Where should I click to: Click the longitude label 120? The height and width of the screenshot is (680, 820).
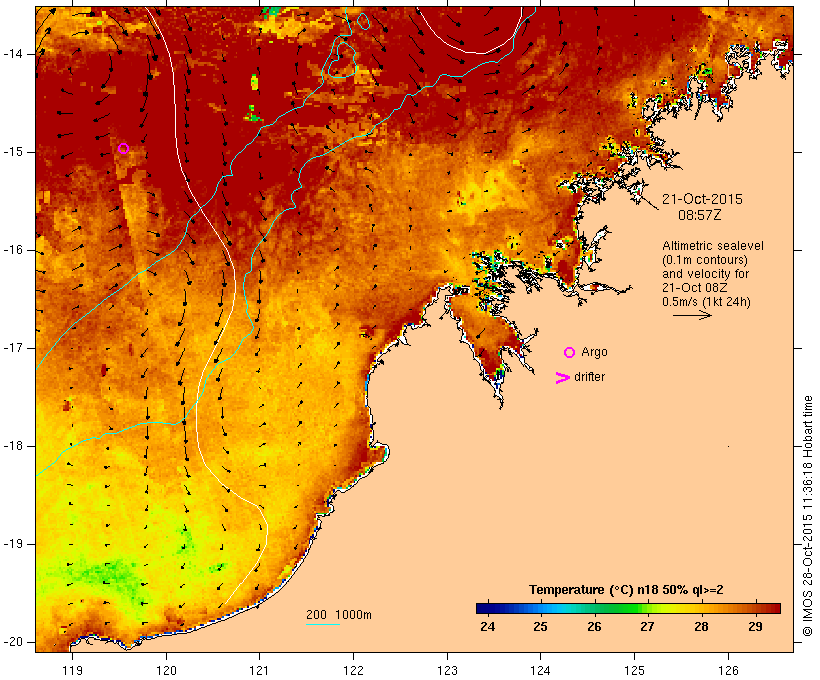click(166, 671)
